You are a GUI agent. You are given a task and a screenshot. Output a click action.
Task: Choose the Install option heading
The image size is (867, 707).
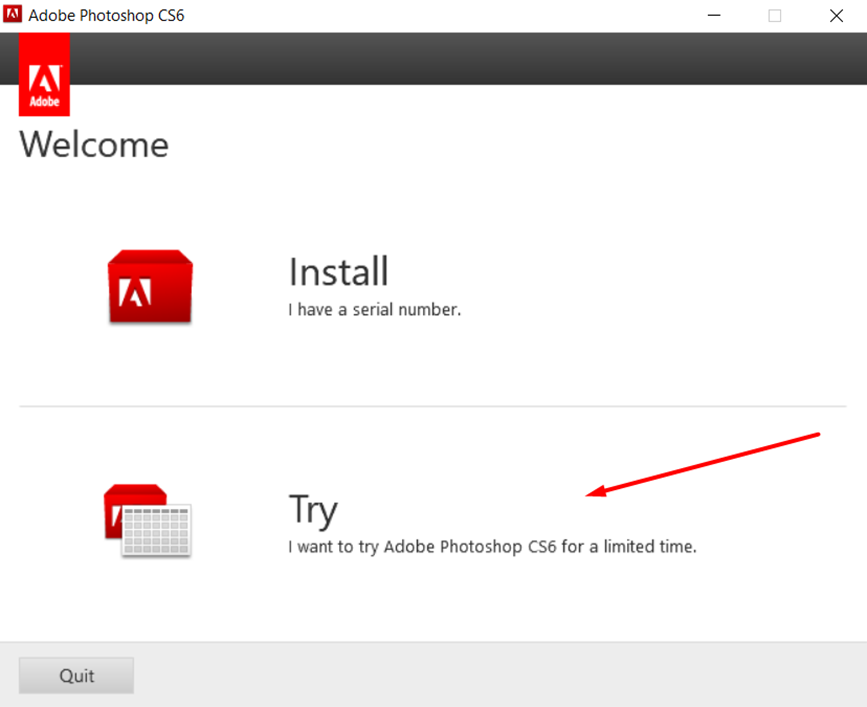coord(338,271)
